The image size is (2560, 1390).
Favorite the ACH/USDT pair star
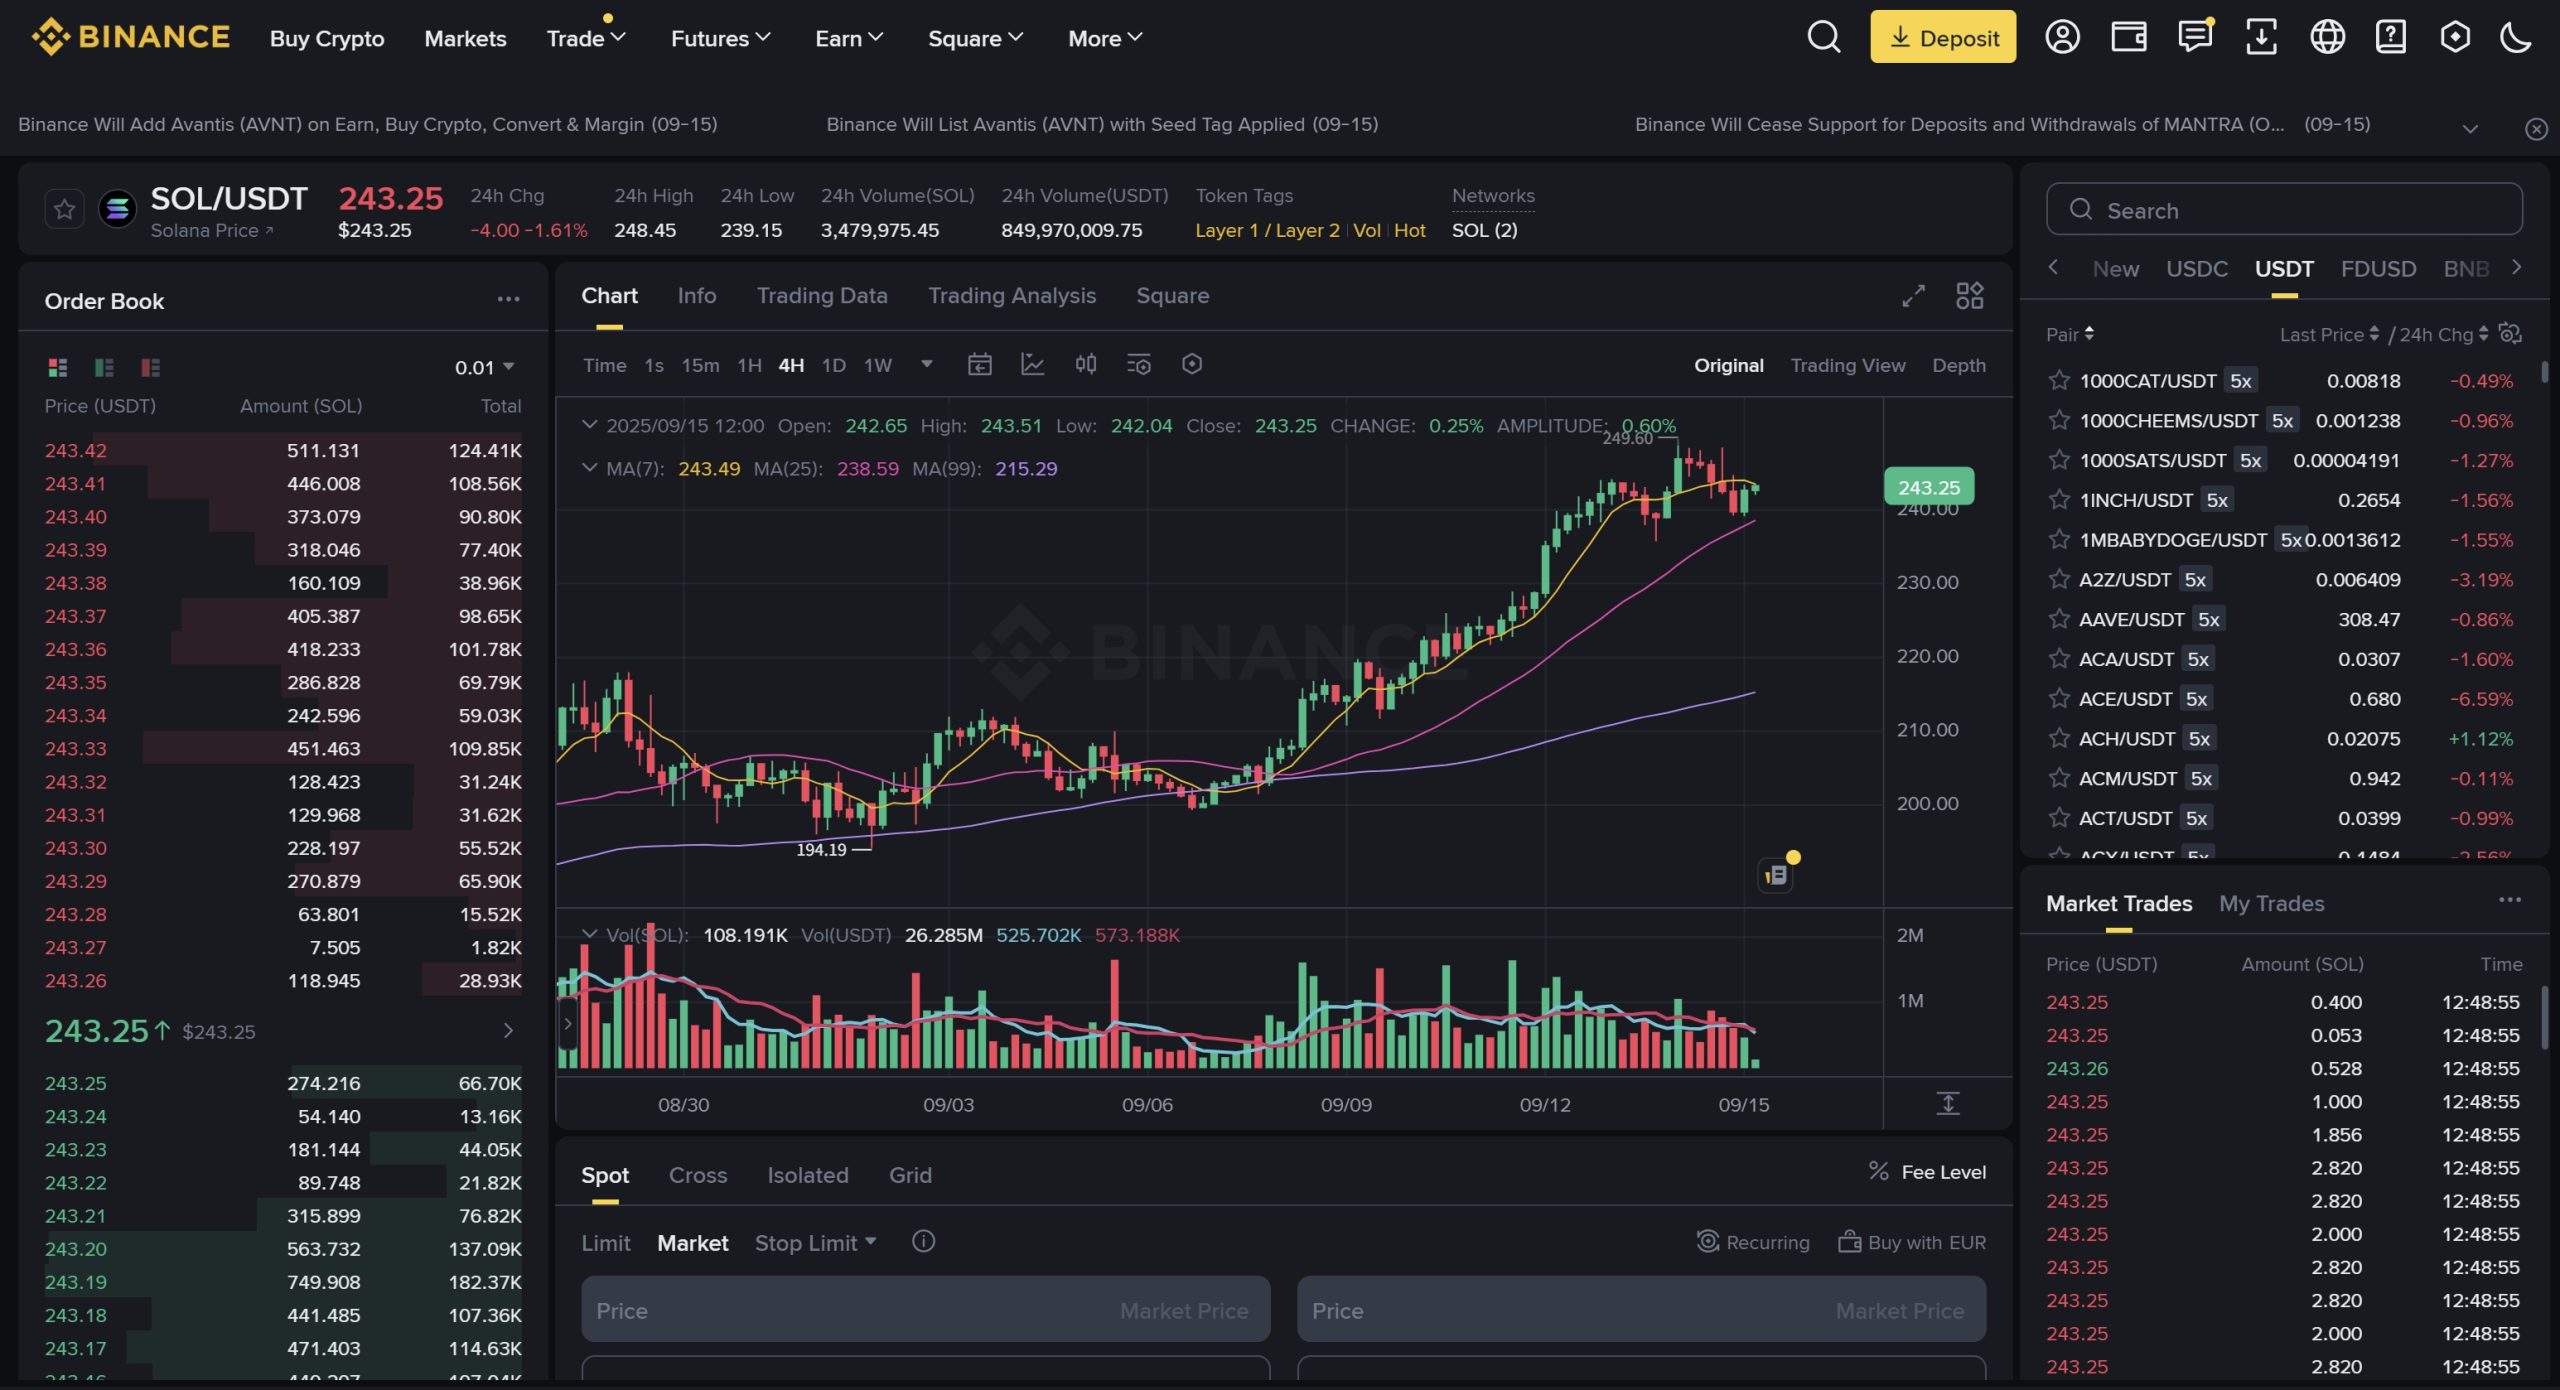(2058, 738)
